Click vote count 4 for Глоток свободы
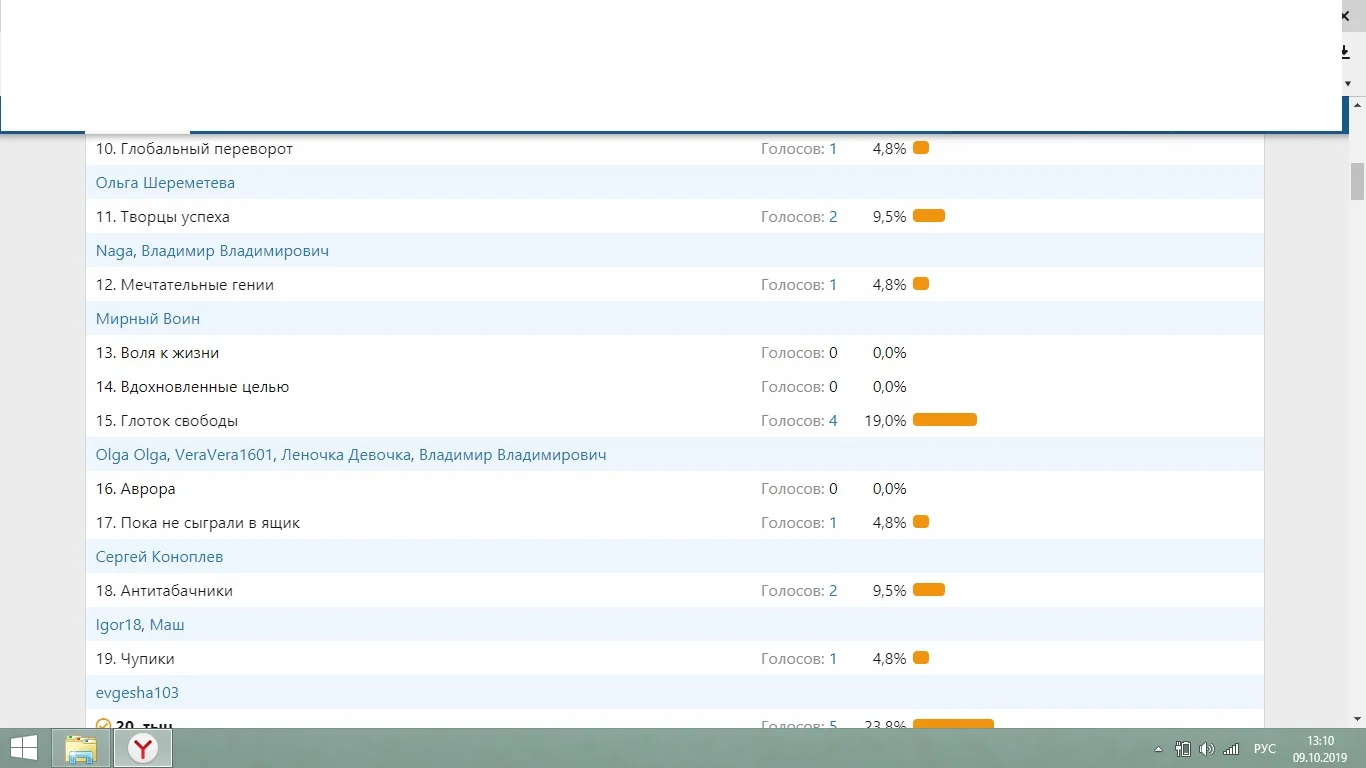This screenshot has height=768, width=1366. coord(833,421)
